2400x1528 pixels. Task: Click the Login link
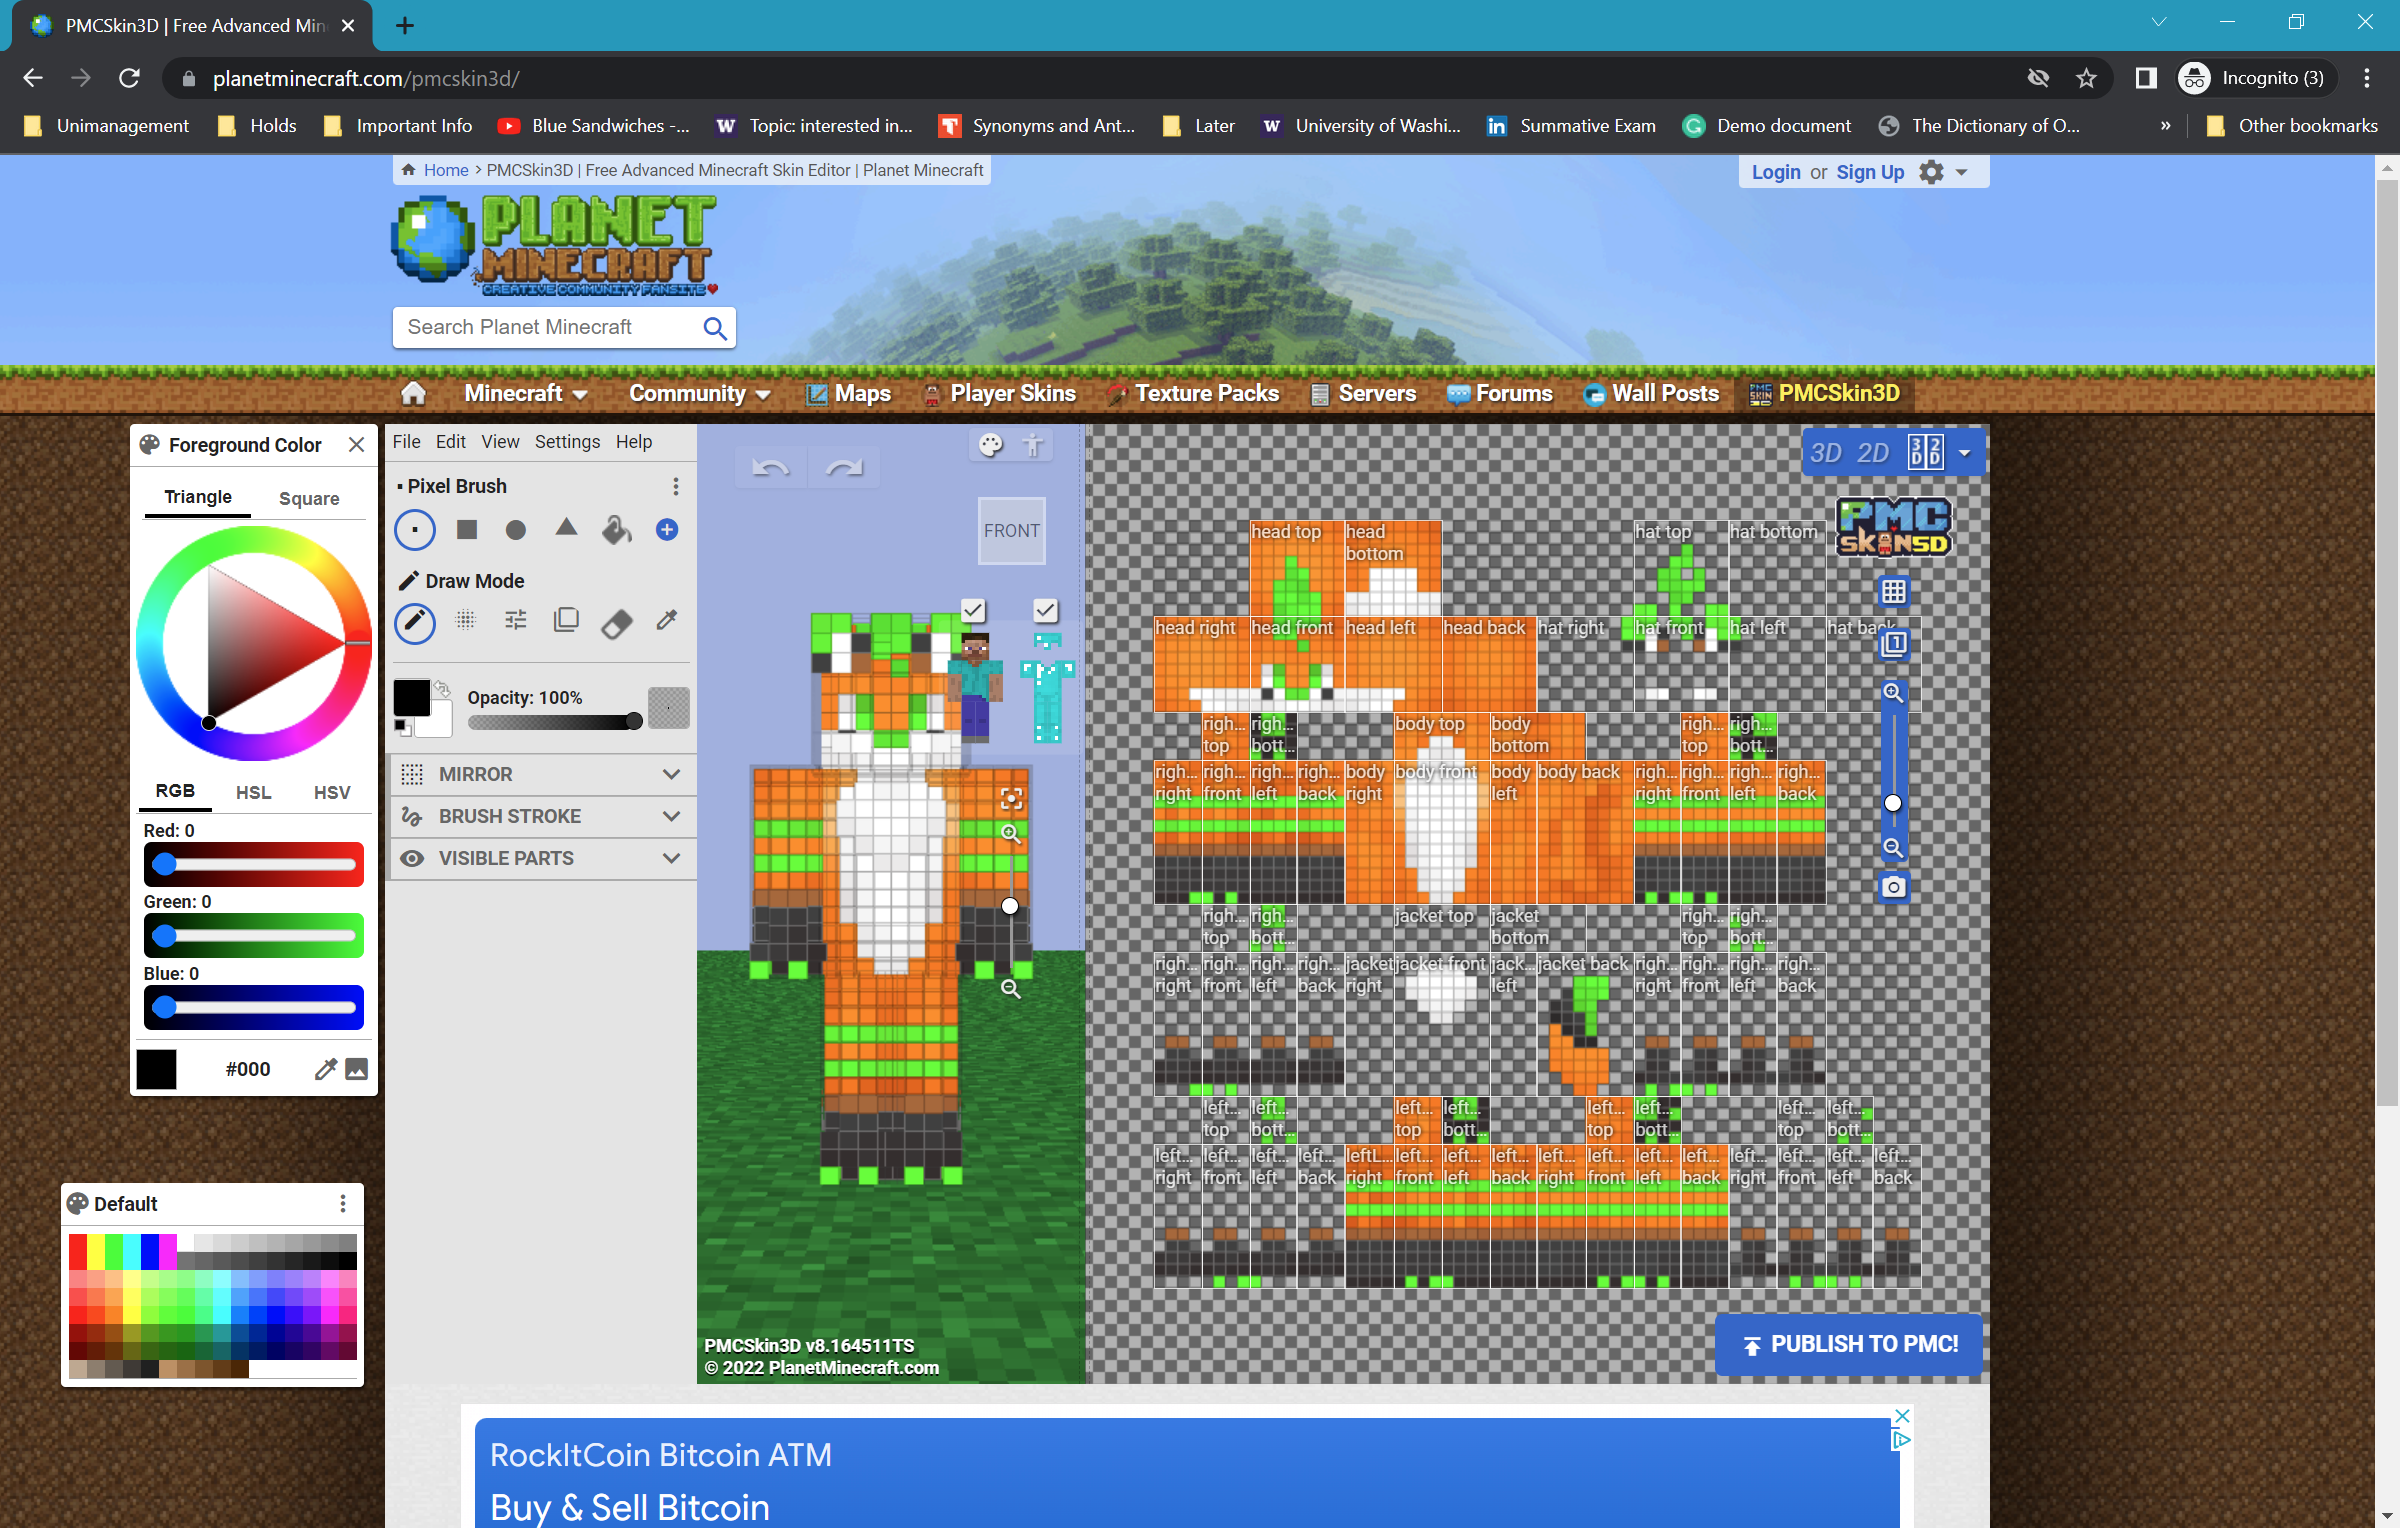pos(1776,172)
